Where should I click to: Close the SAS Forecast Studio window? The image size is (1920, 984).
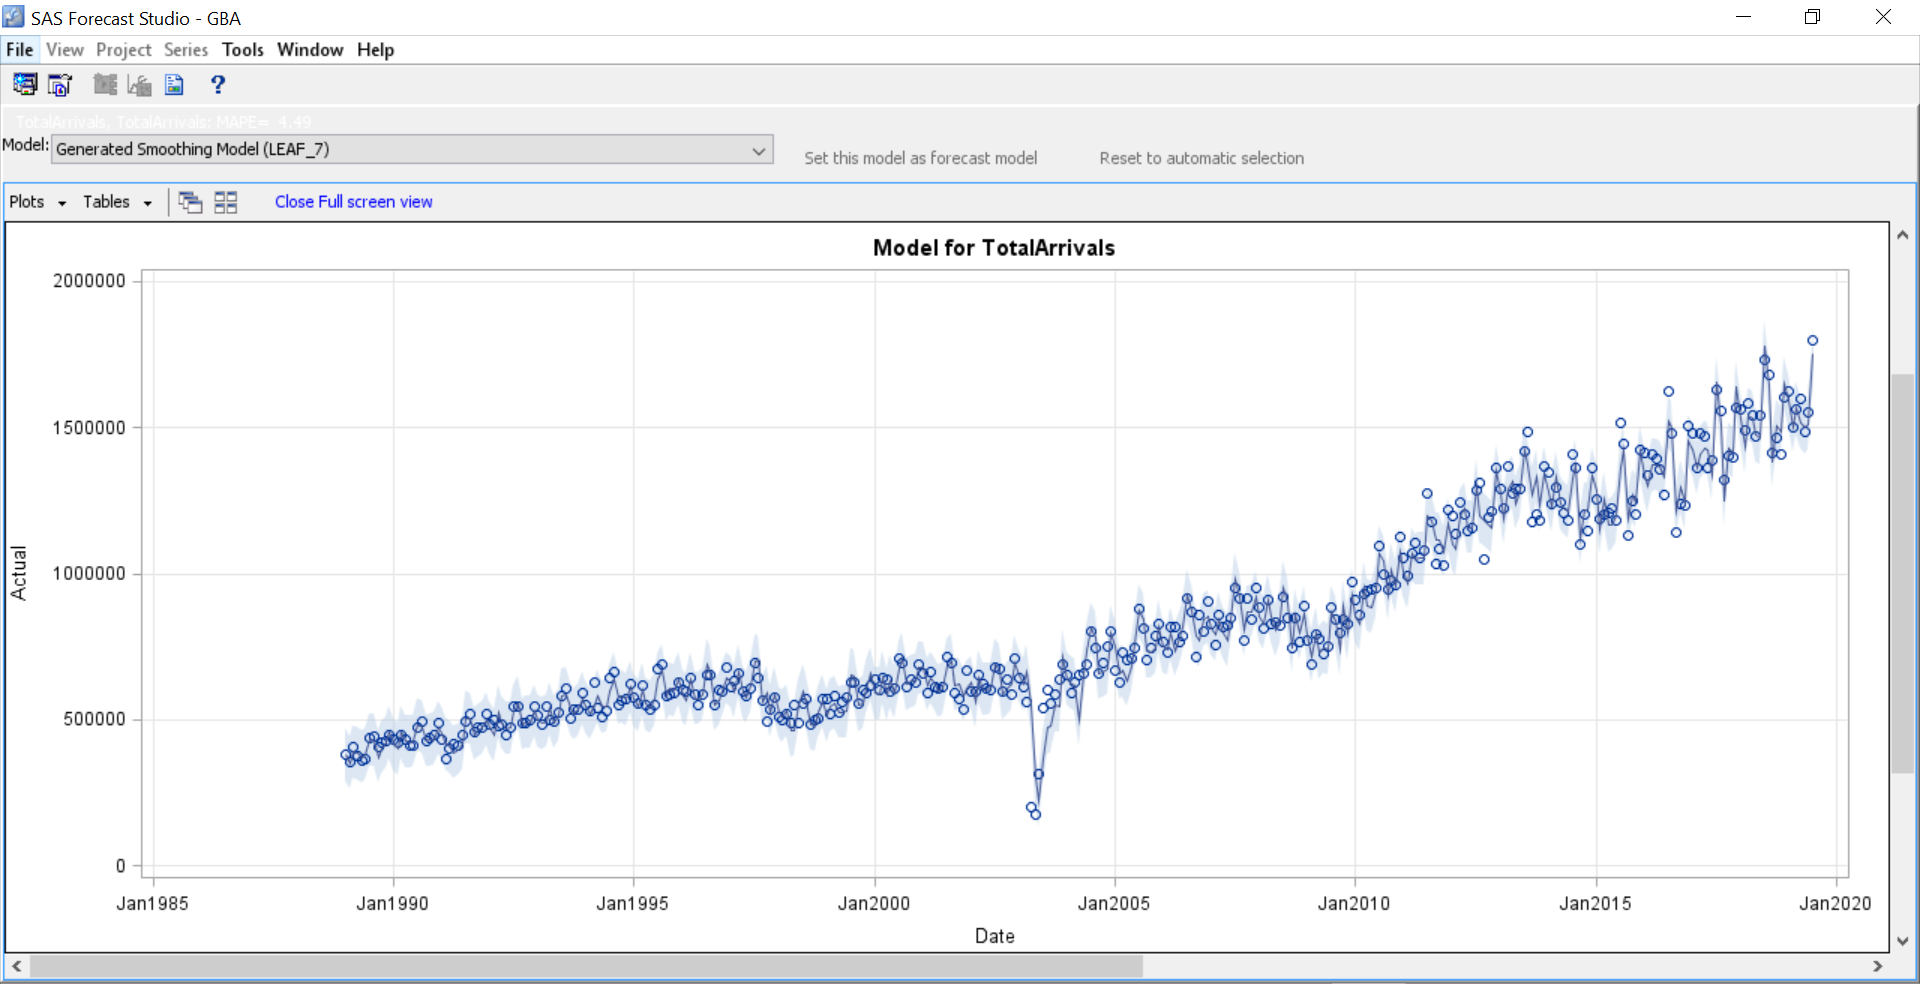point(1883,17)
